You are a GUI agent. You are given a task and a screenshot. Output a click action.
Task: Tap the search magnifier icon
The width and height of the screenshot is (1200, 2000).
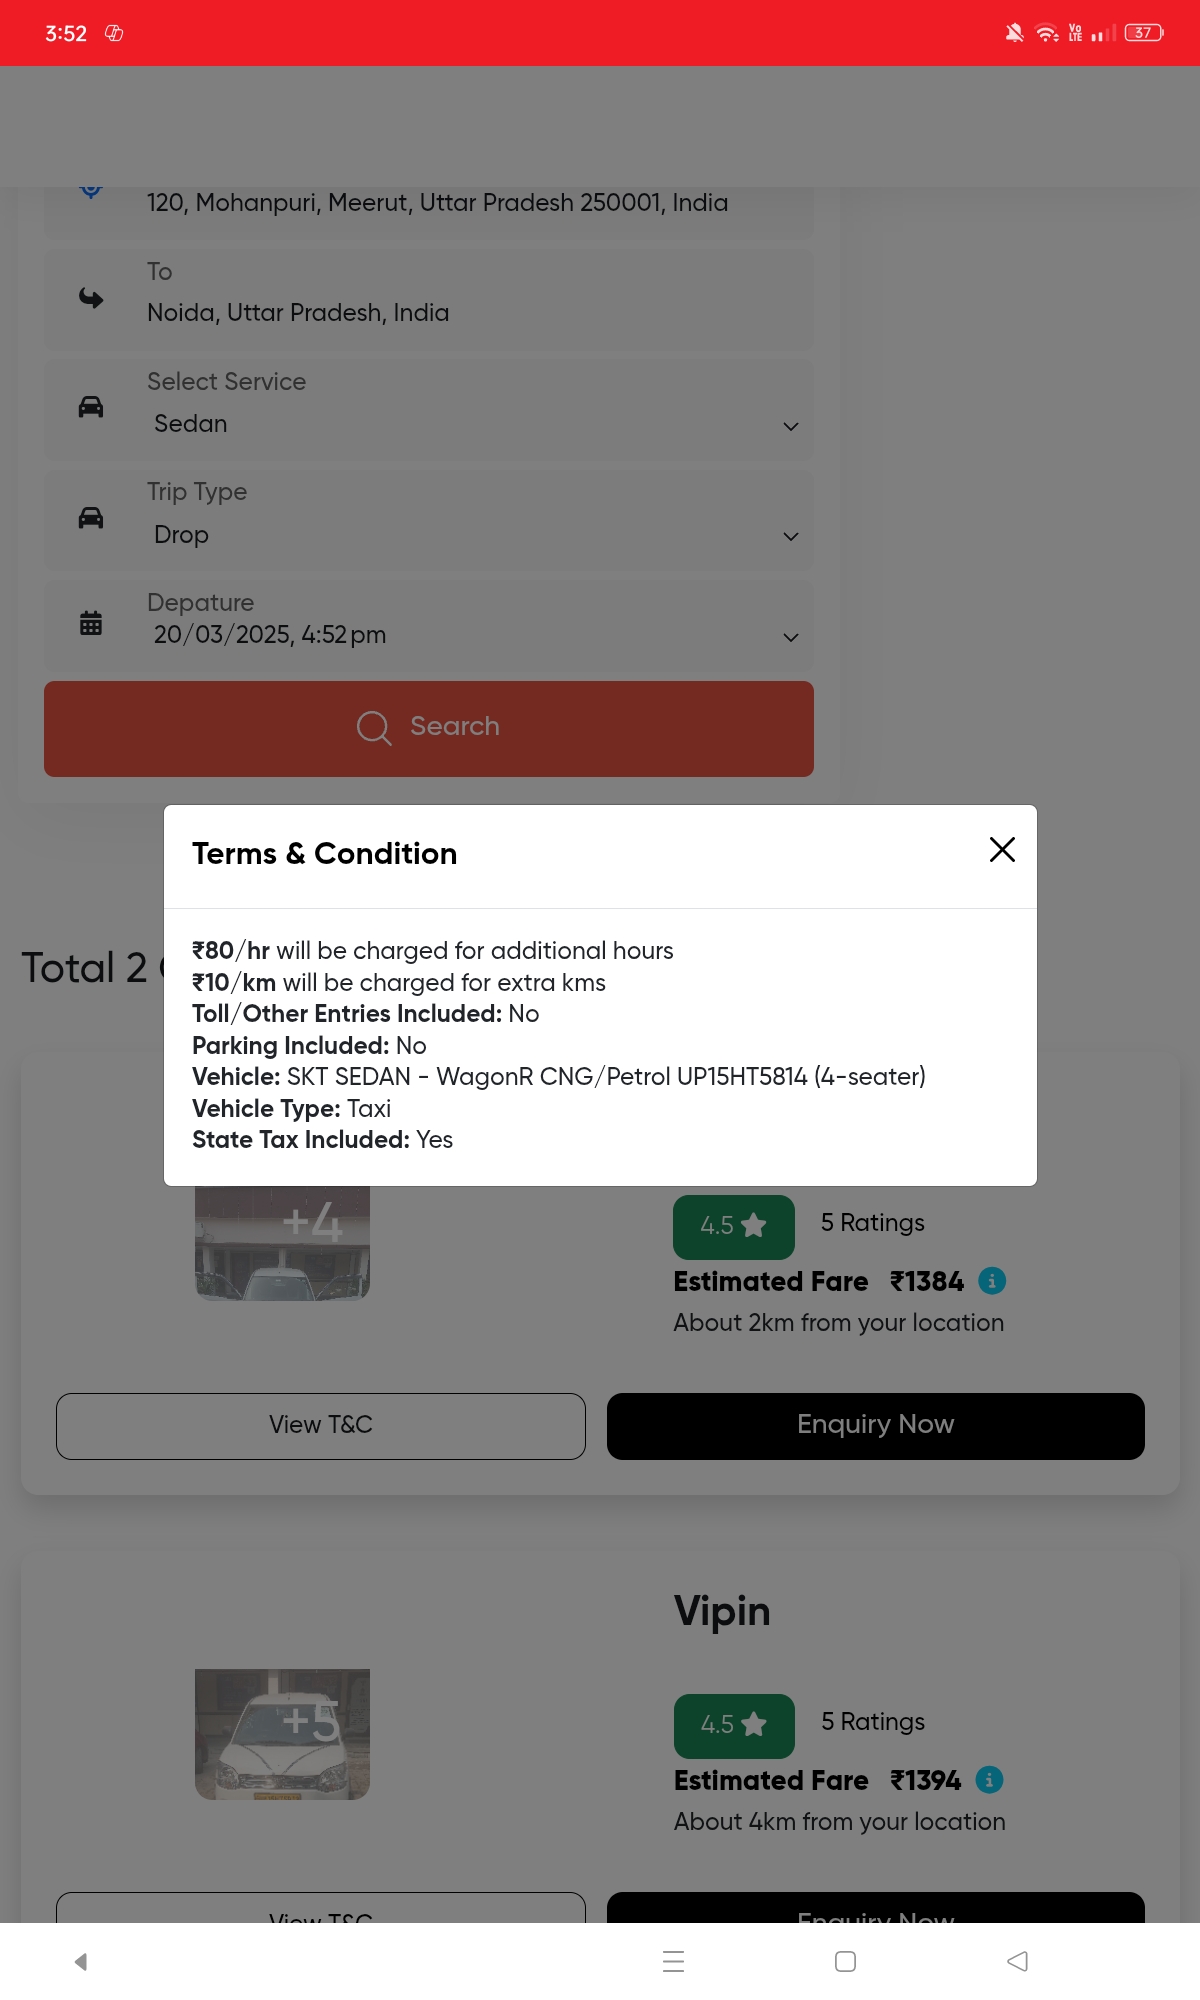click(x=373, y=727)
